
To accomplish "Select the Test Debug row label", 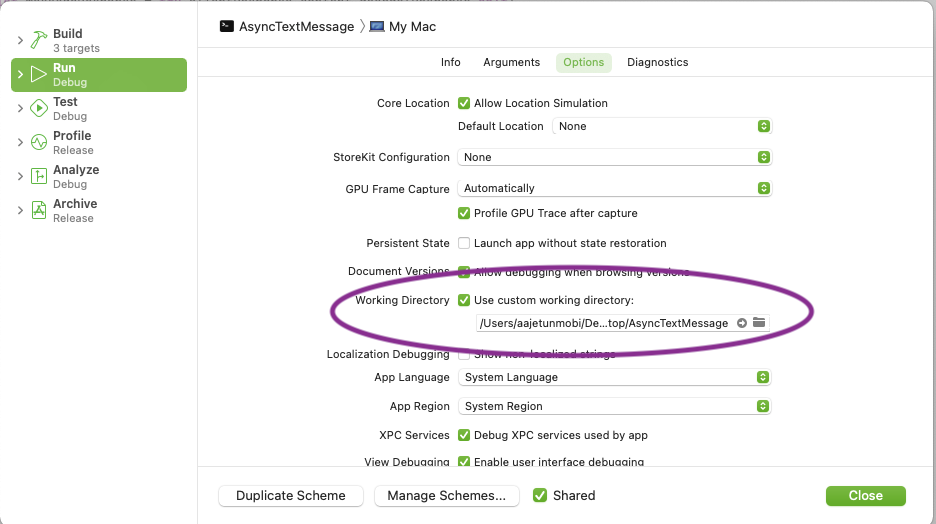I will pyautogui.click(x=70, y=109).
